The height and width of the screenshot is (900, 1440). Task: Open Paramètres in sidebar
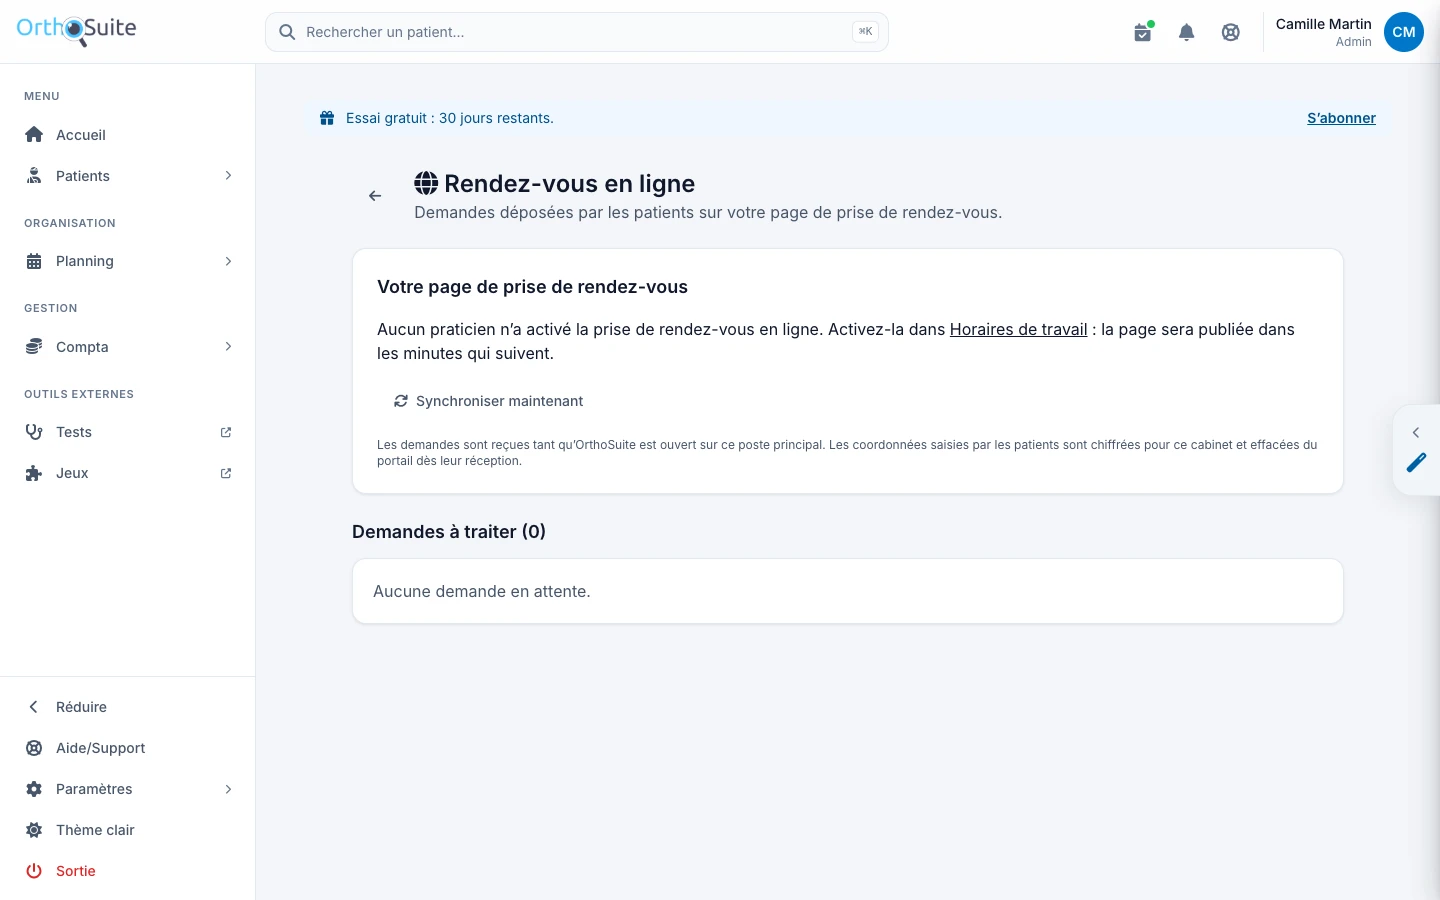[128, 789]
